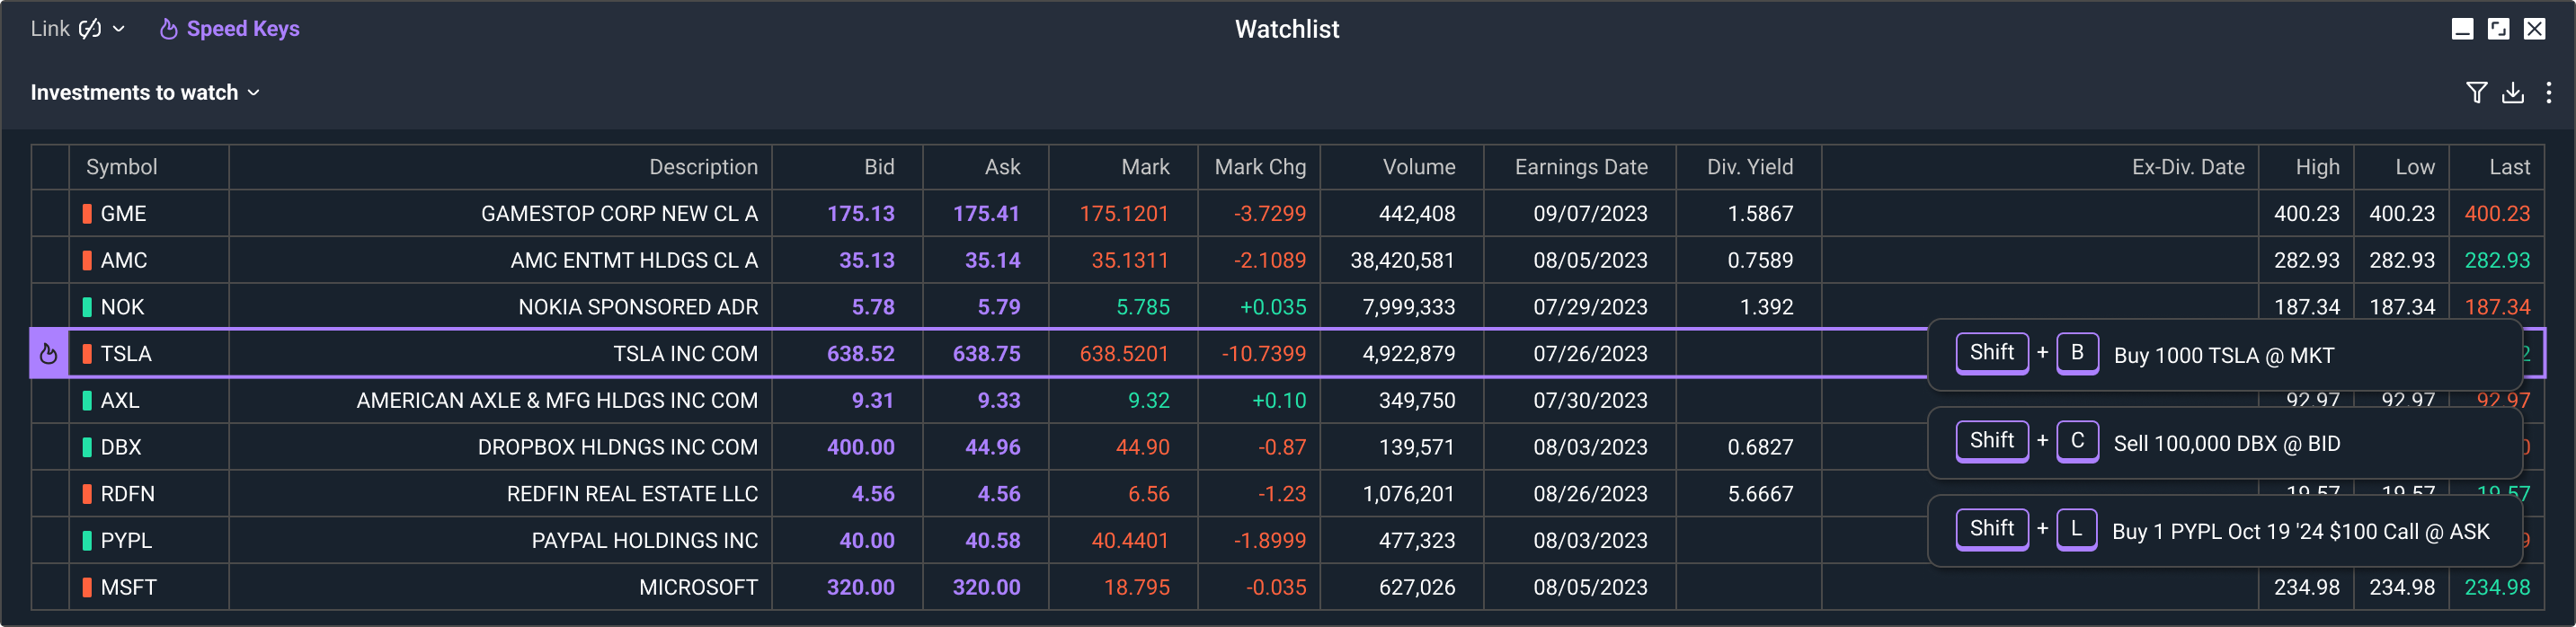The image size is (2576, 627).
Task: Click the NOK symbol
Action: pyautogui.click(x=122, y=307)
